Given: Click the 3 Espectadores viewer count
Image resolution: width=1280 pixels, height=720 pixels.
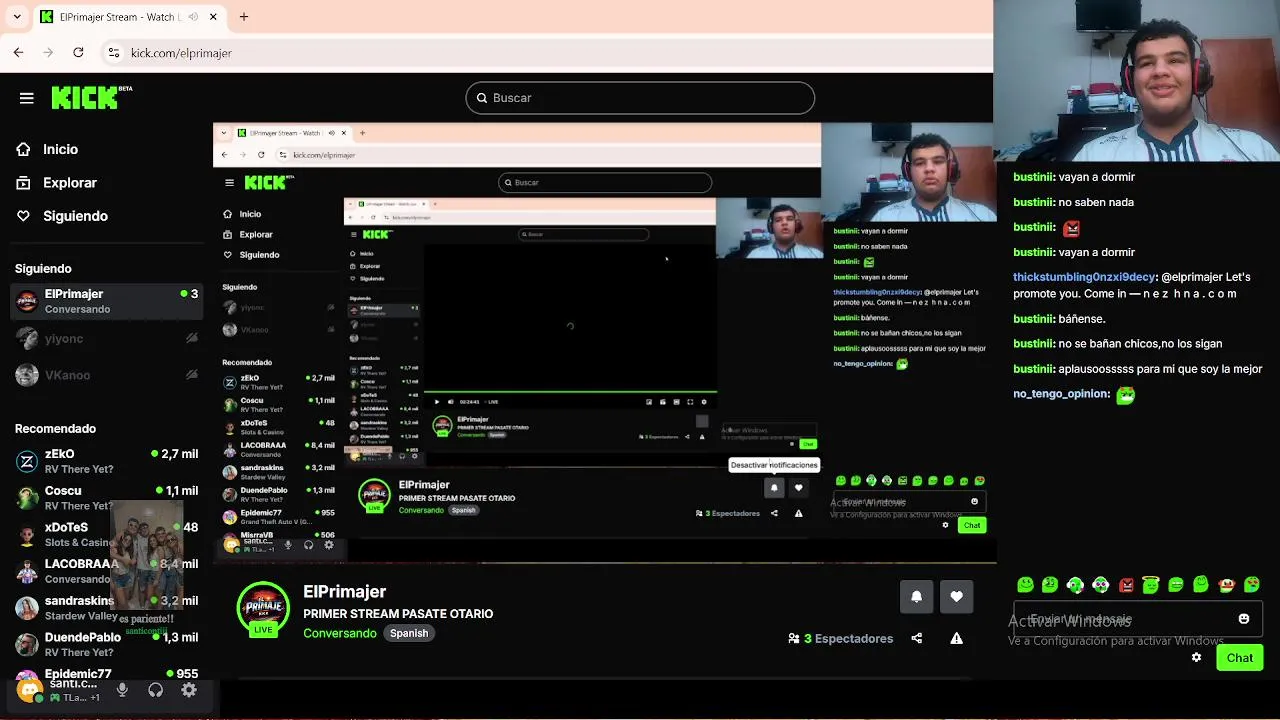Looking at the screenshot, I should point(840,638).
